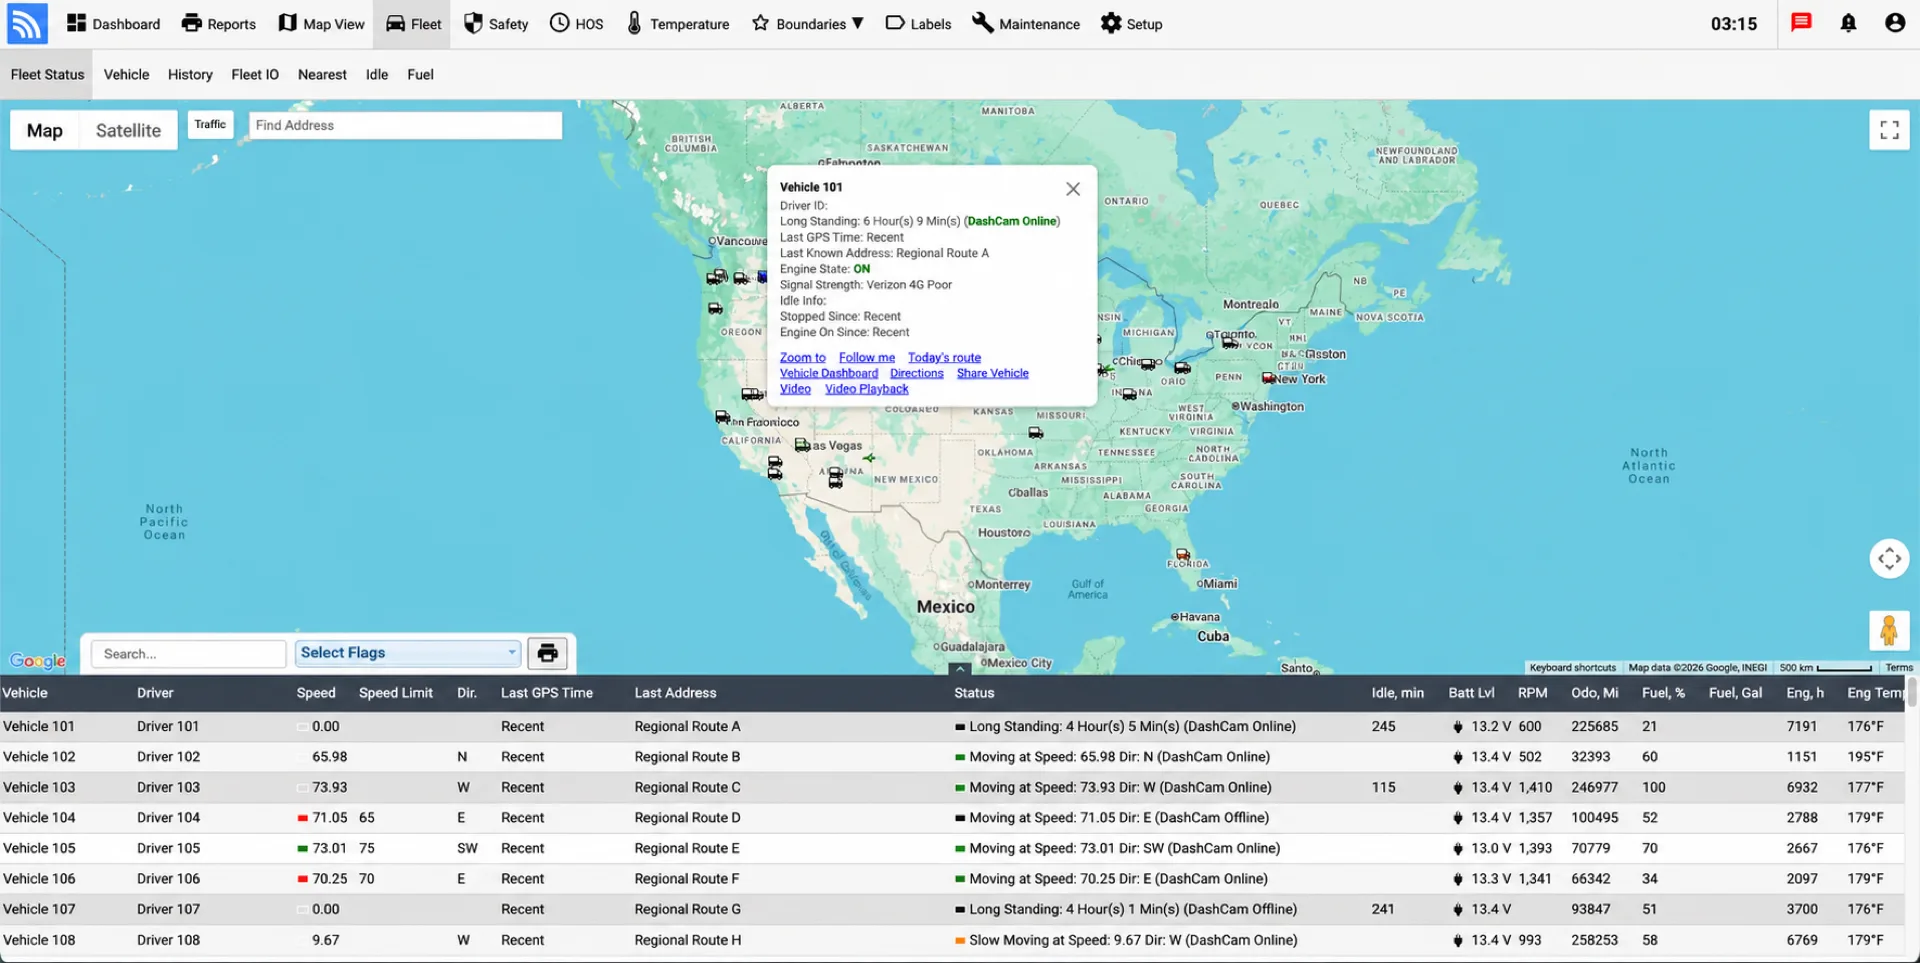Click the Street View pegman
This screenshot has width=1920, height=963.
coord(1889,631)
